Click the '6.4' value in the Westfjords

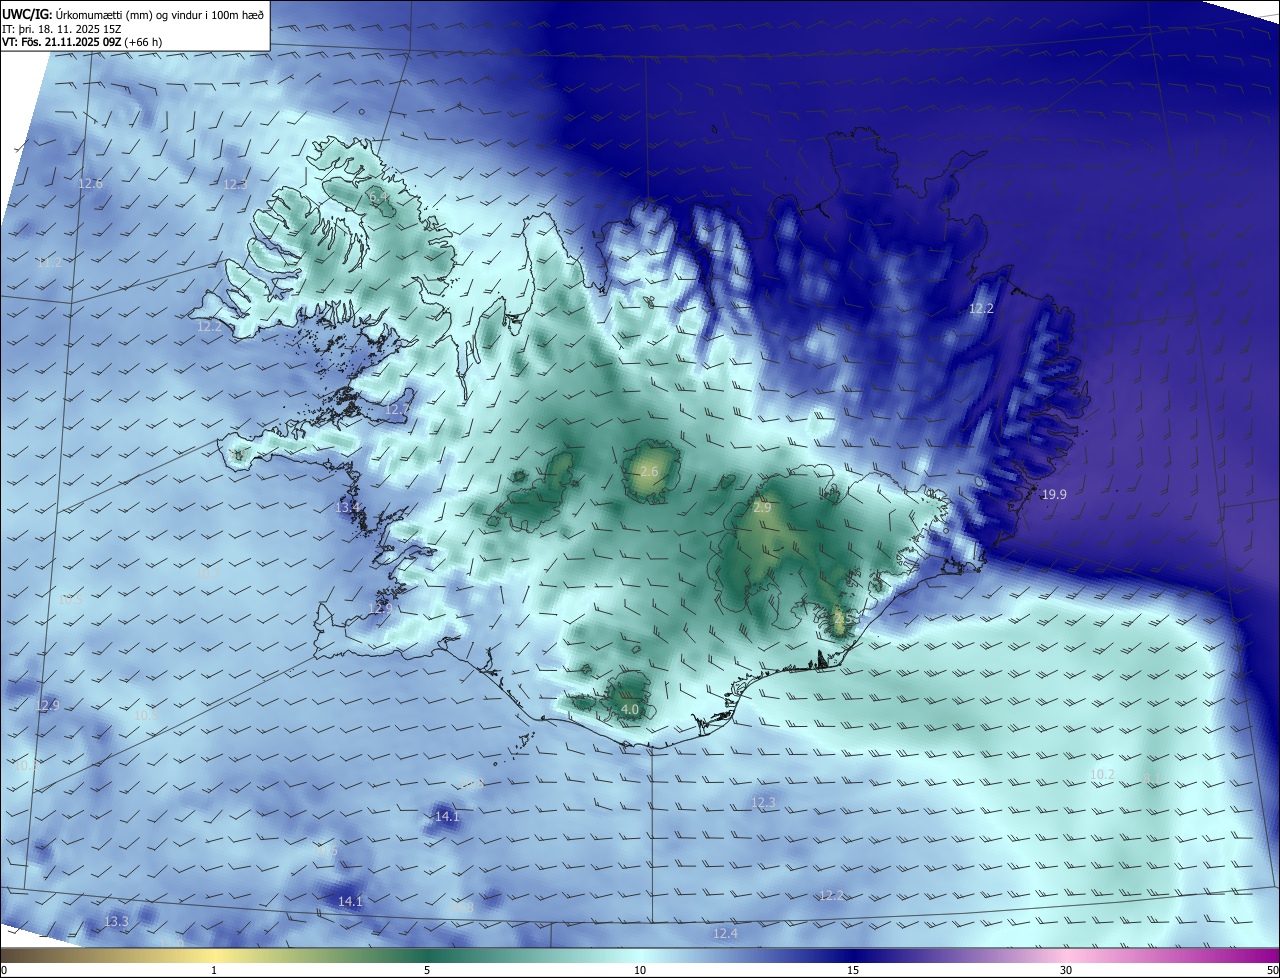(x=379, y=198)
